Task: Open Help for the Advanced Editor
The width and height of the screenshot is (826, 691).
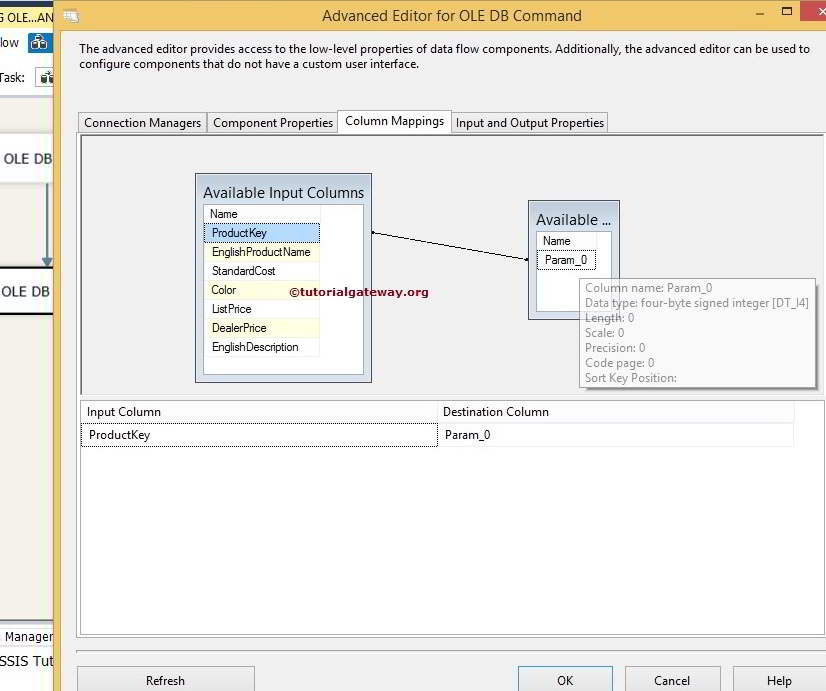Action: (x=777, y=680)
